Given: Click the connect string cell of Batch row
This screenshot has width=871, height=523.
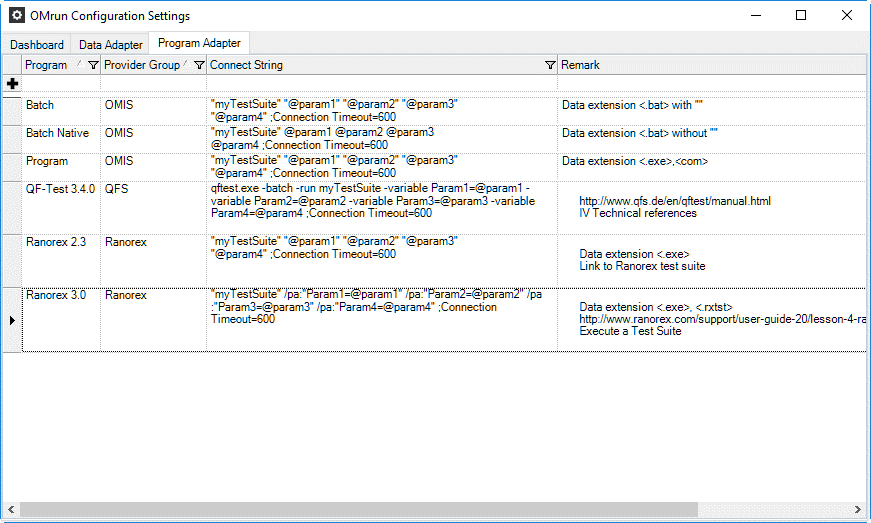Looking at the screenshot, I should click(382, 111).
